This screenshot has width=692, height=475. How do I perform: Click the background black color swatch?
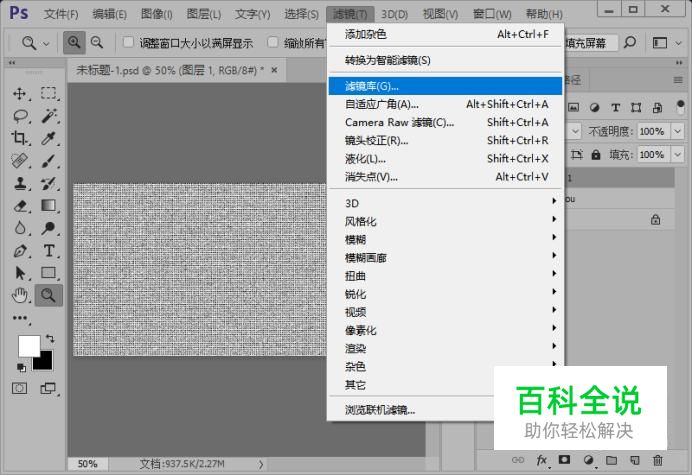pyautogui.click(x=46, y=363)
